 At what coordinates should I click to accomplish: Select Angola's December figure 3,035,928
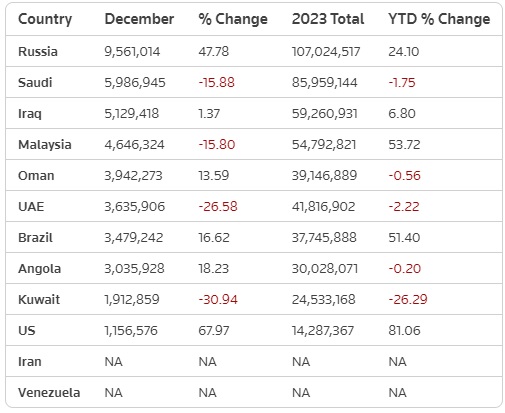pos(134,269)
